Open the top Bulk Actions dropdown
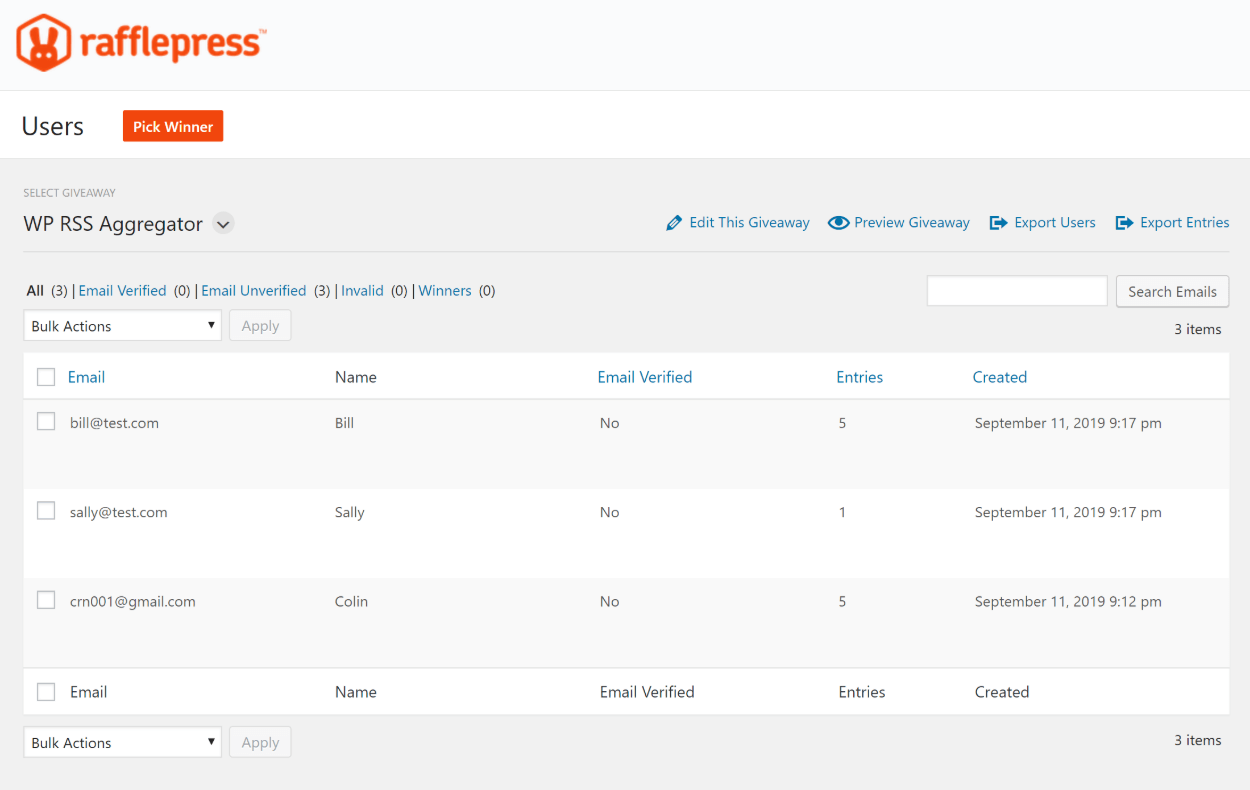 click(122, 326)
